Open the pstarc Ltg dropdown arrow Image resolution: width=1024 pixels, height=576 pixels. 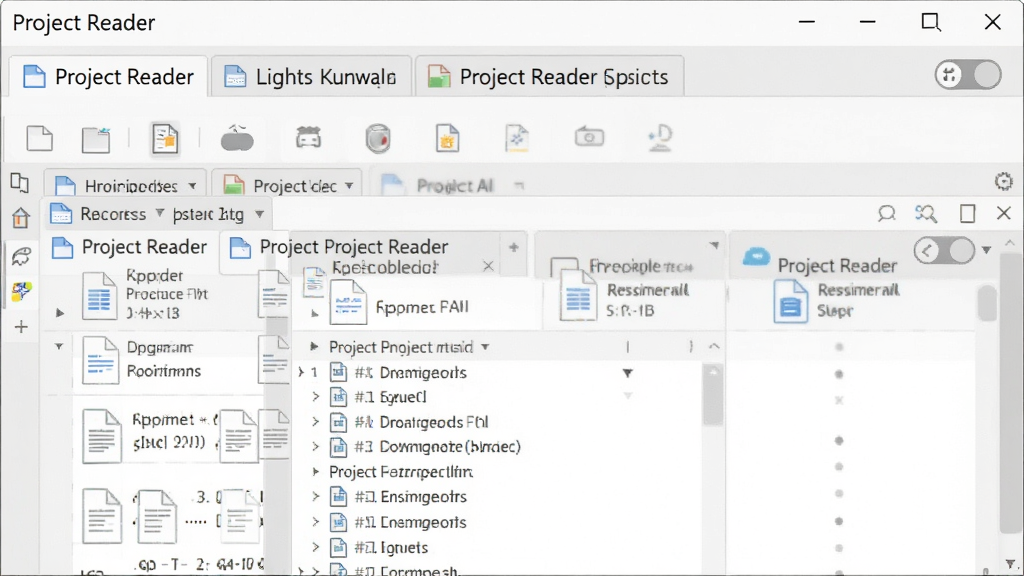[x=259, y=214]
